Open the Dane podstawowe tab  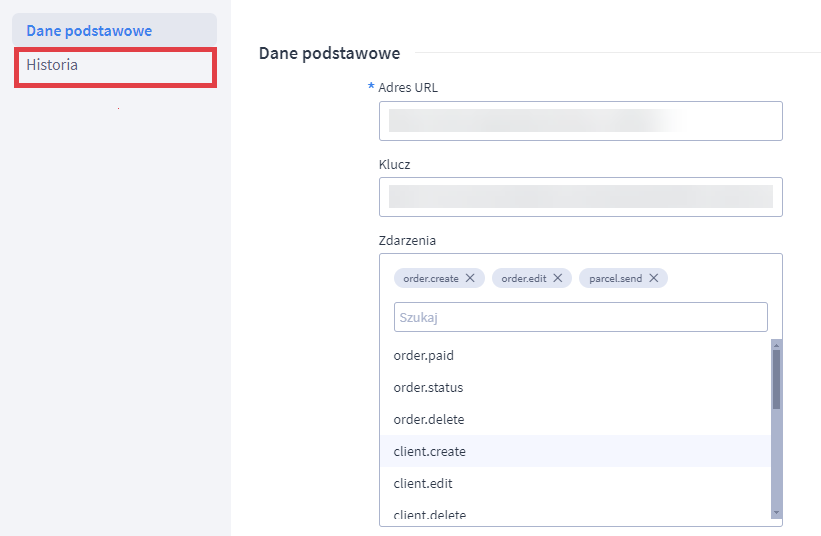click(89, 31)
